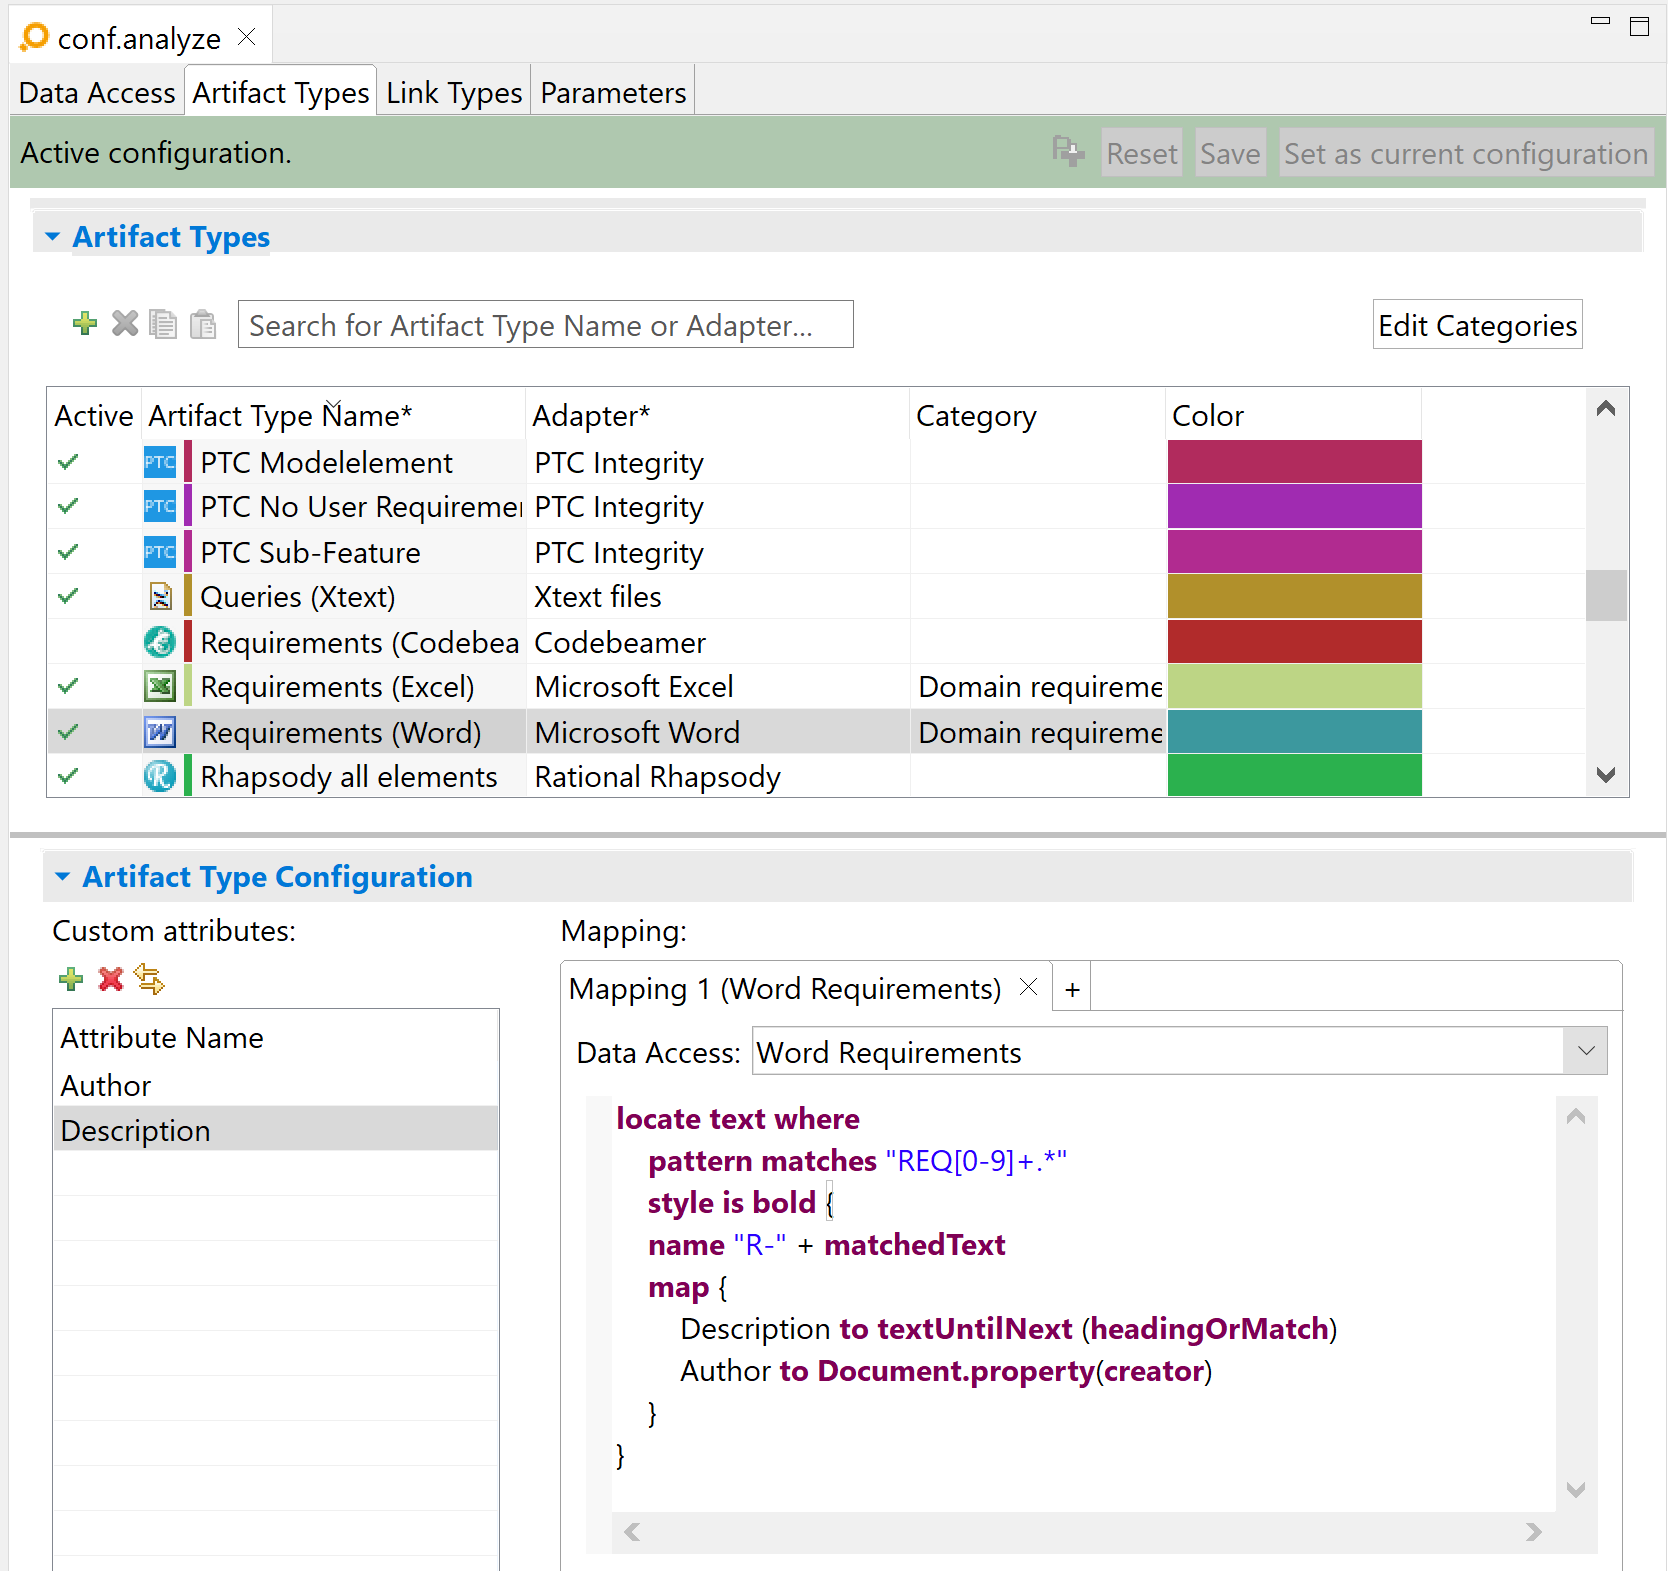
Task: Open the Data Access dropdown arrow
Action: (x=1585, y=1051)
